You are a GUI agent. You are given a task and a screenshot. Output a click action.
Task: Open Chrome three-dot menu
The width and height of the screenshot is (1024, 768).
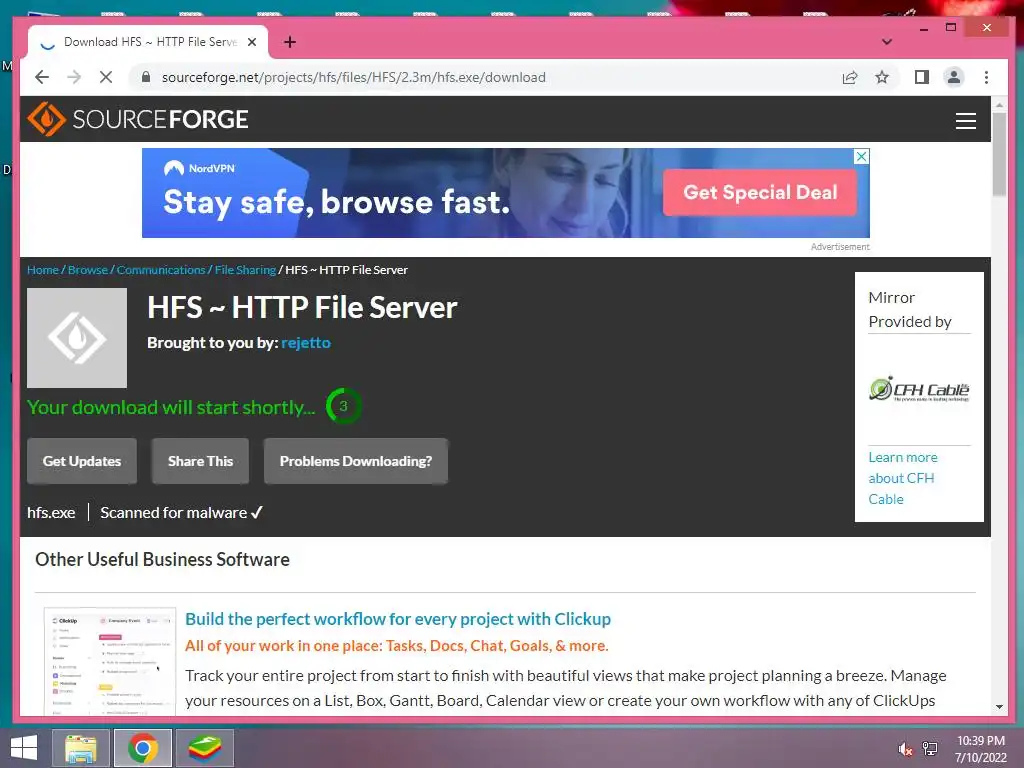986,78
